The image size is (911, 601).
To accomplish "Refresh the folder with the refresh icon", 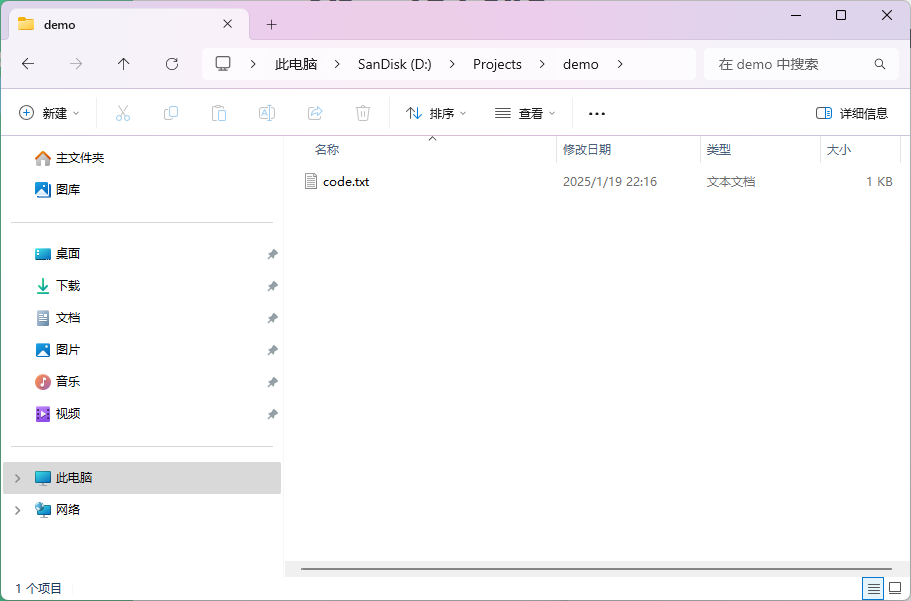I will pyautogui.click(x=171, y=63).
